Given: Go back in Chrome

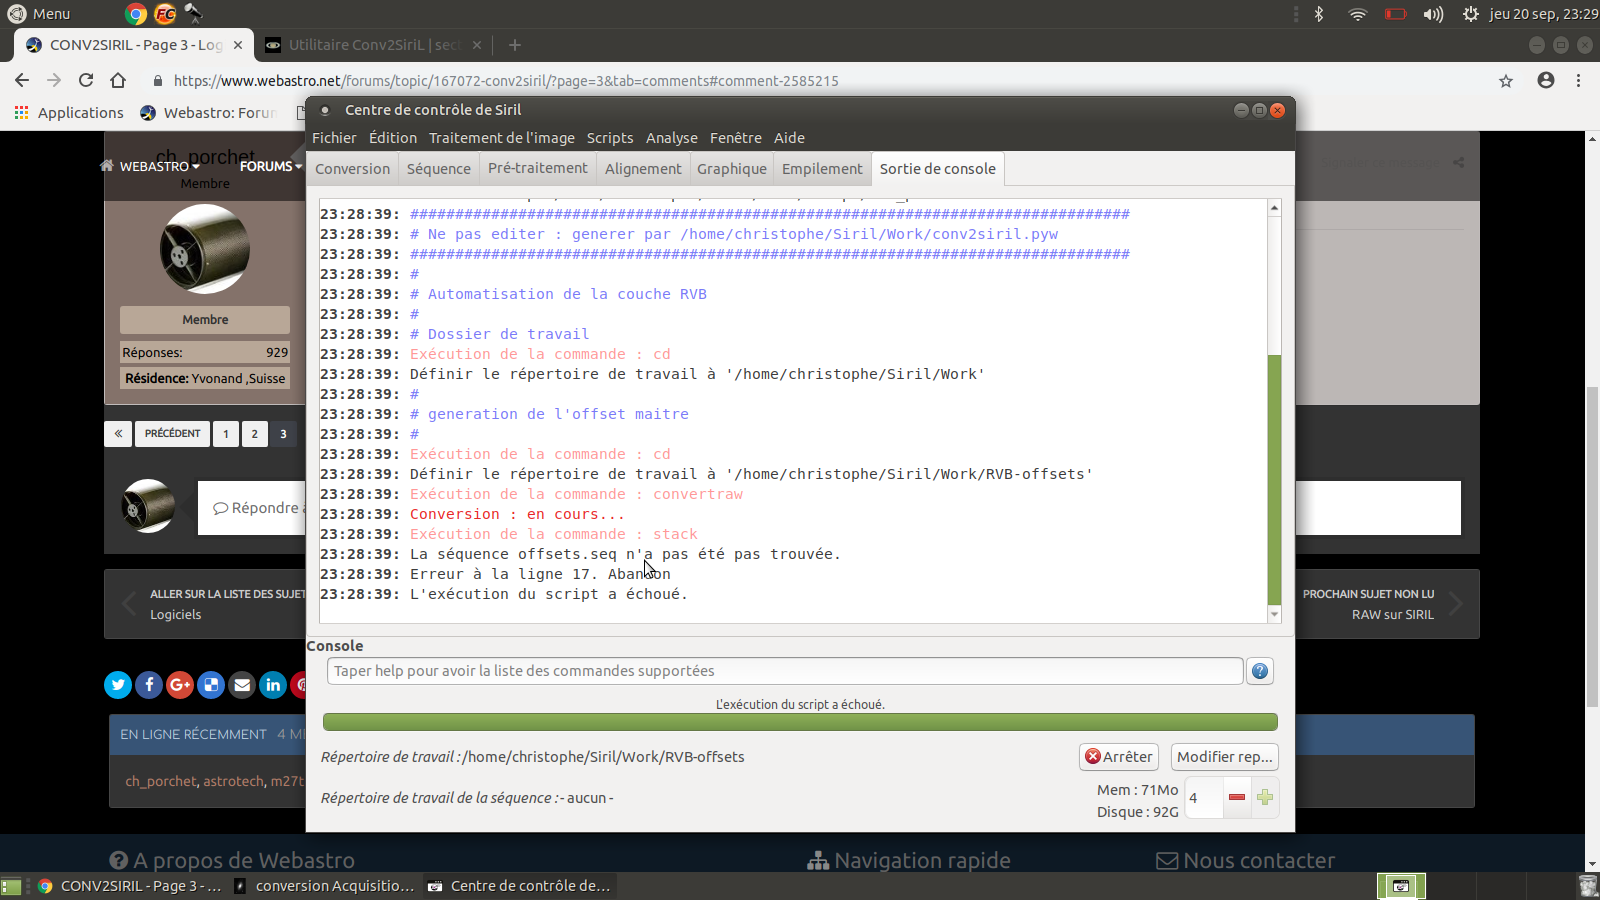Looking at the screenshot, I should (x=22, y=80).
